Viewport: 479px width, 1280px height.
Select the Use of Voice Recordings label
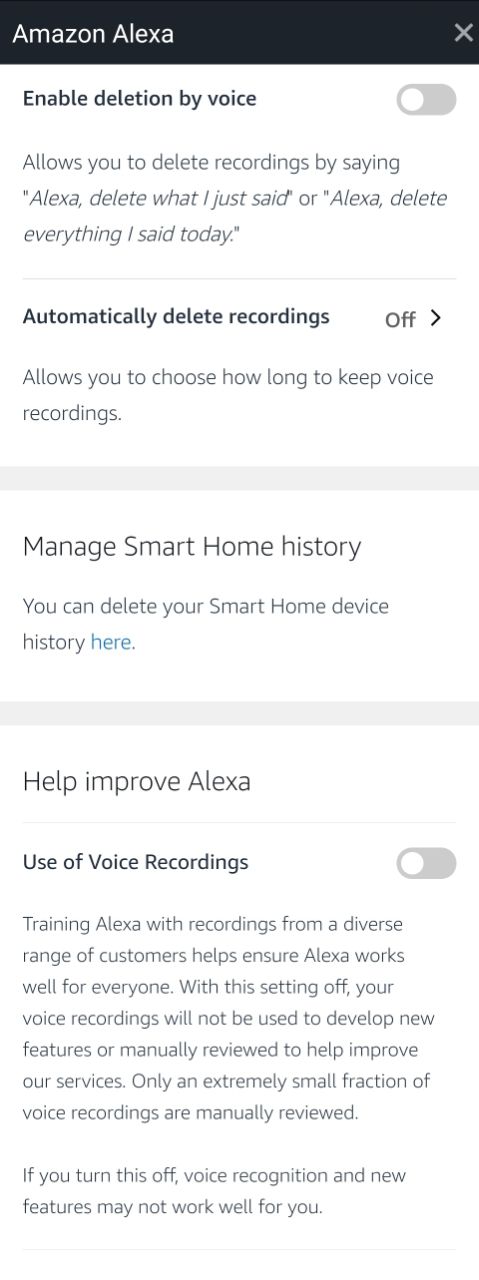pos(135,862)
